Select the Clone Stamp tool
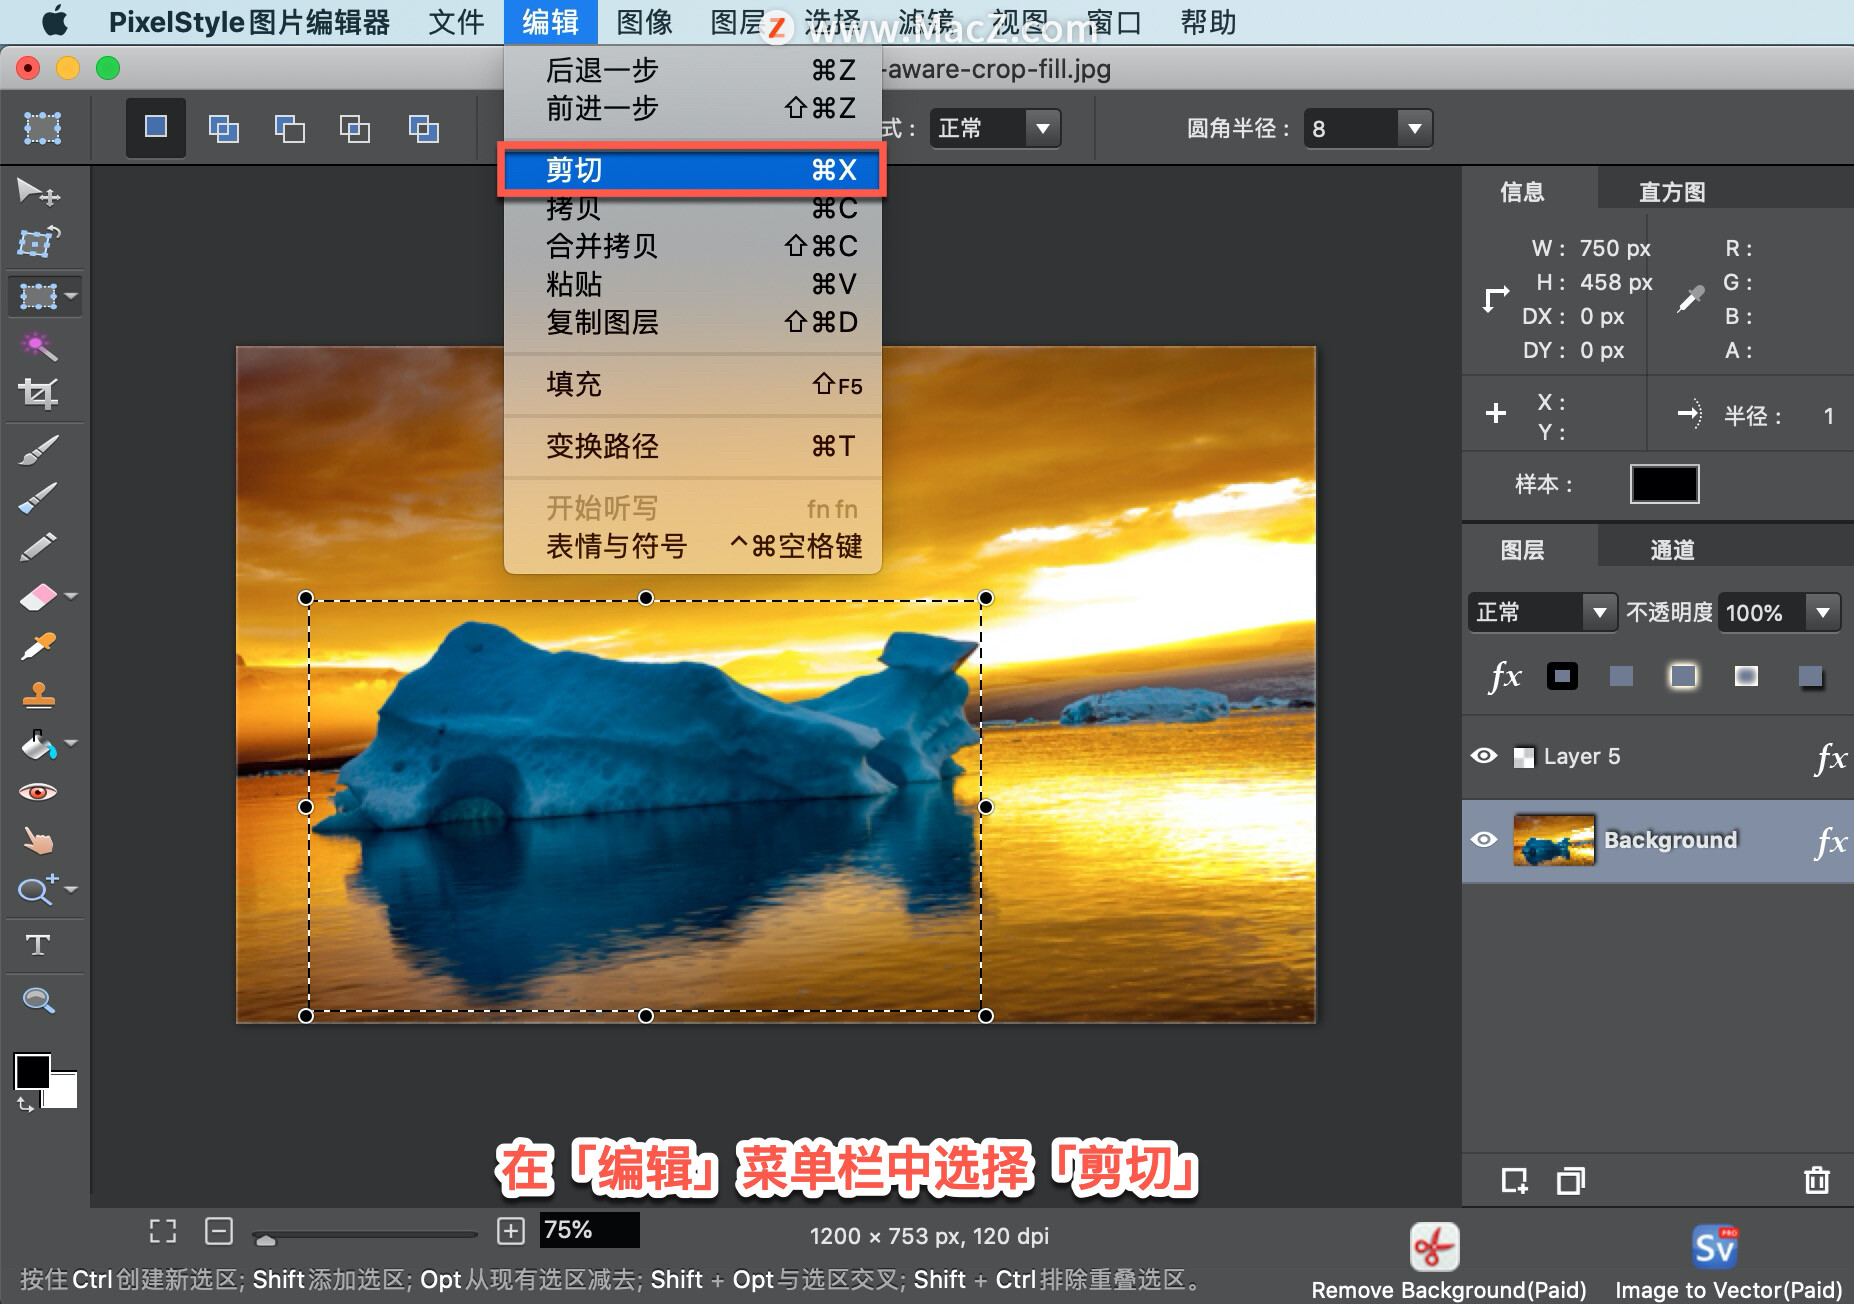Image resolution: width=1854 pixels, height=1304 pixels. click(38, 695)
